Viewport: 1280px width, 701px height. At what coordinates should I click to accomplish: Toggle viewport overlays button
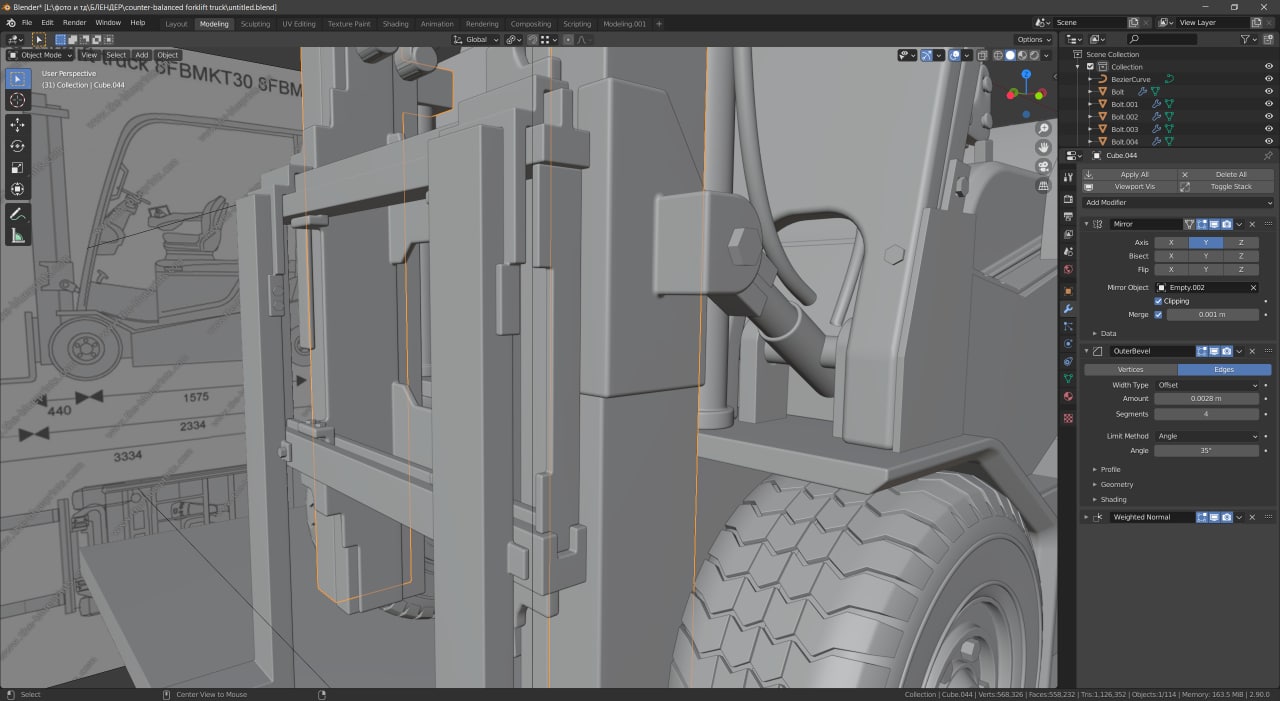point(955,56)
